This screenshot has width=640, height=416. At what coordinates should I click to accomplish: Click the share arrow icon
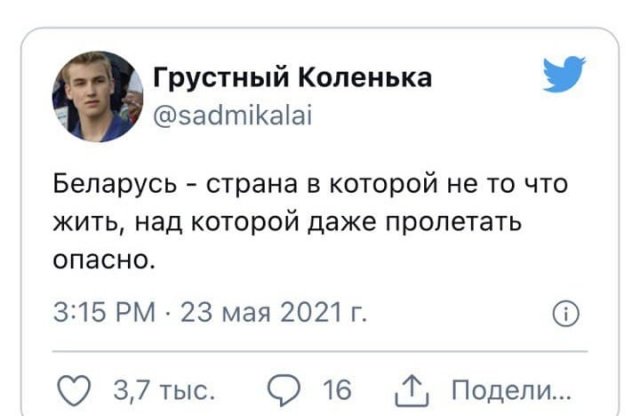410,387
